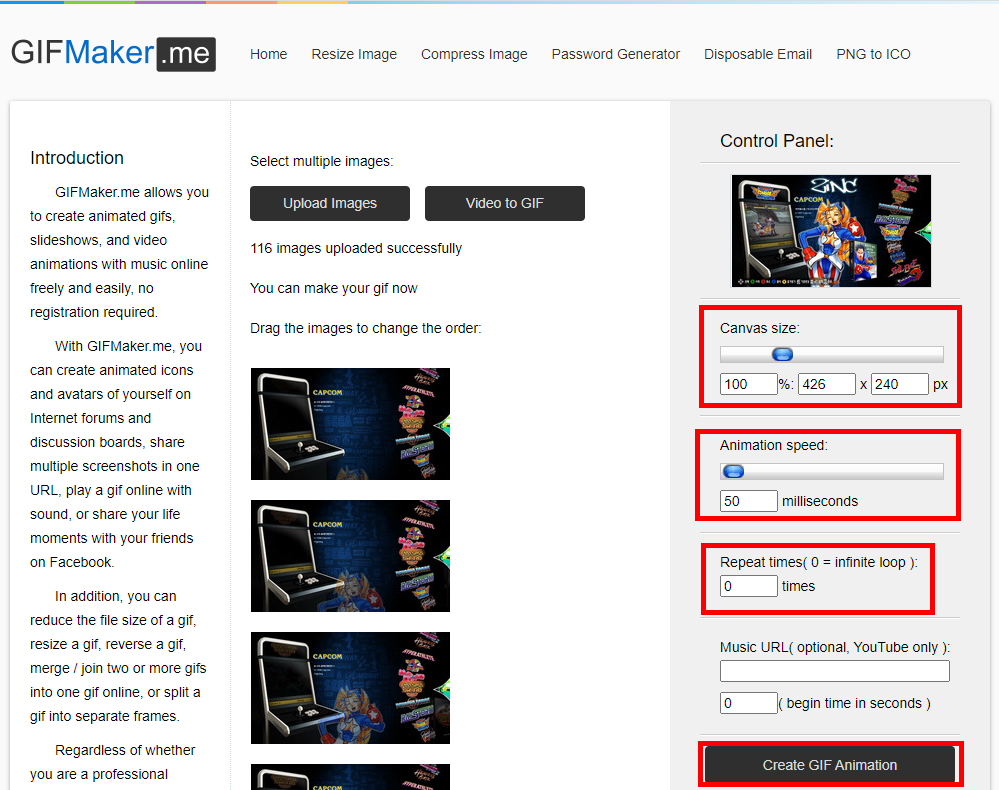Click 'Drag the images to change the order' text
This screenshot has width=999, height=790.
point(366,328)
